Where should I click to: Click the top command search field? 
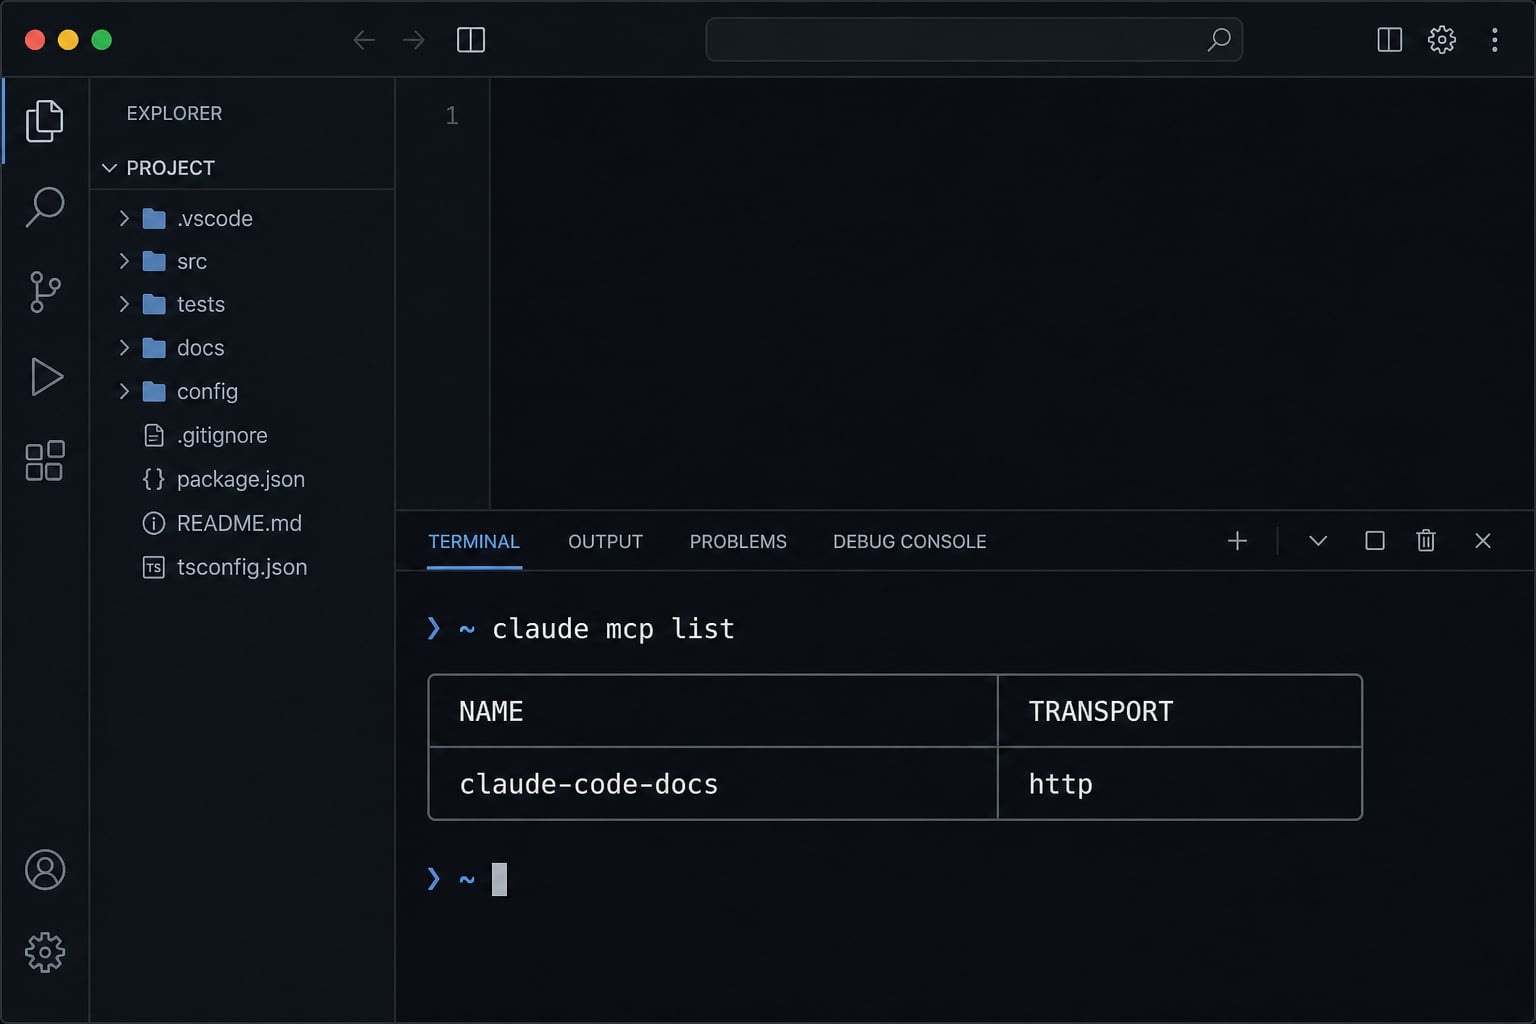pos(974,40)
